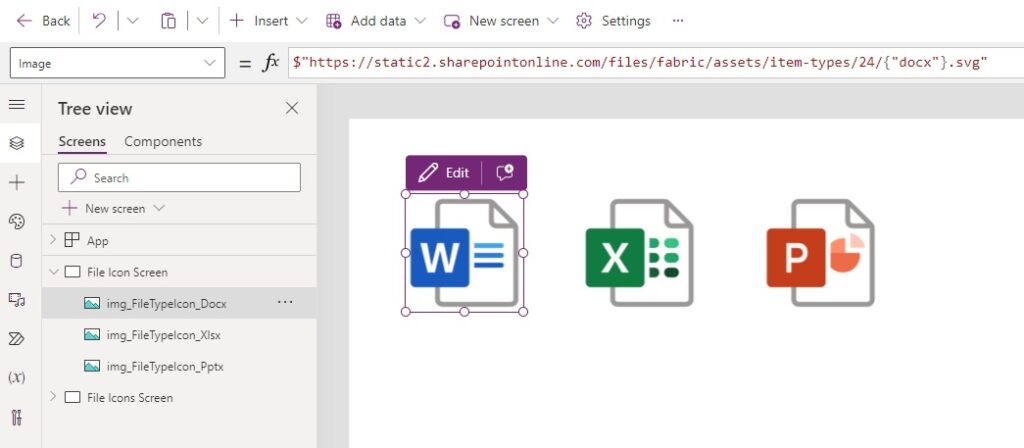
Task: Expand the File Icons Screen node
Action: point(54,397)
